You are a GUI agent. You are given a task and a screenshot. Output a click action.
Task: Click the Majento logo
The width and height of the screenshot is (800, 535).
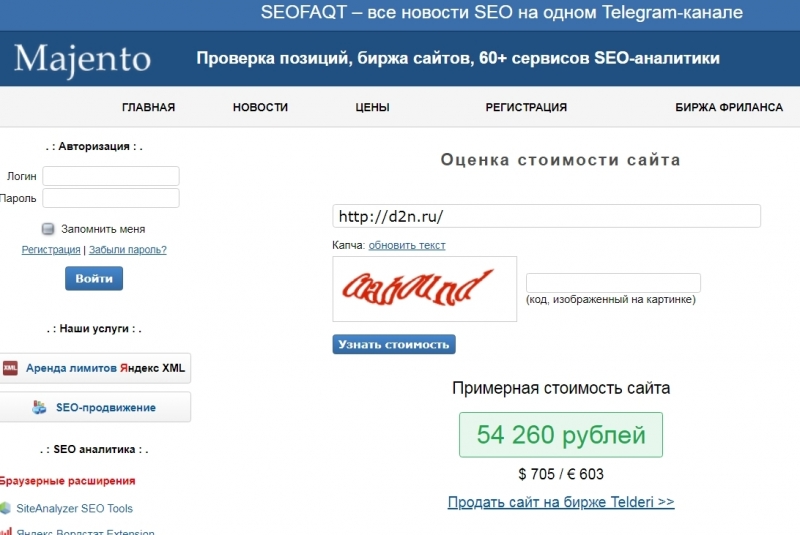83,60
